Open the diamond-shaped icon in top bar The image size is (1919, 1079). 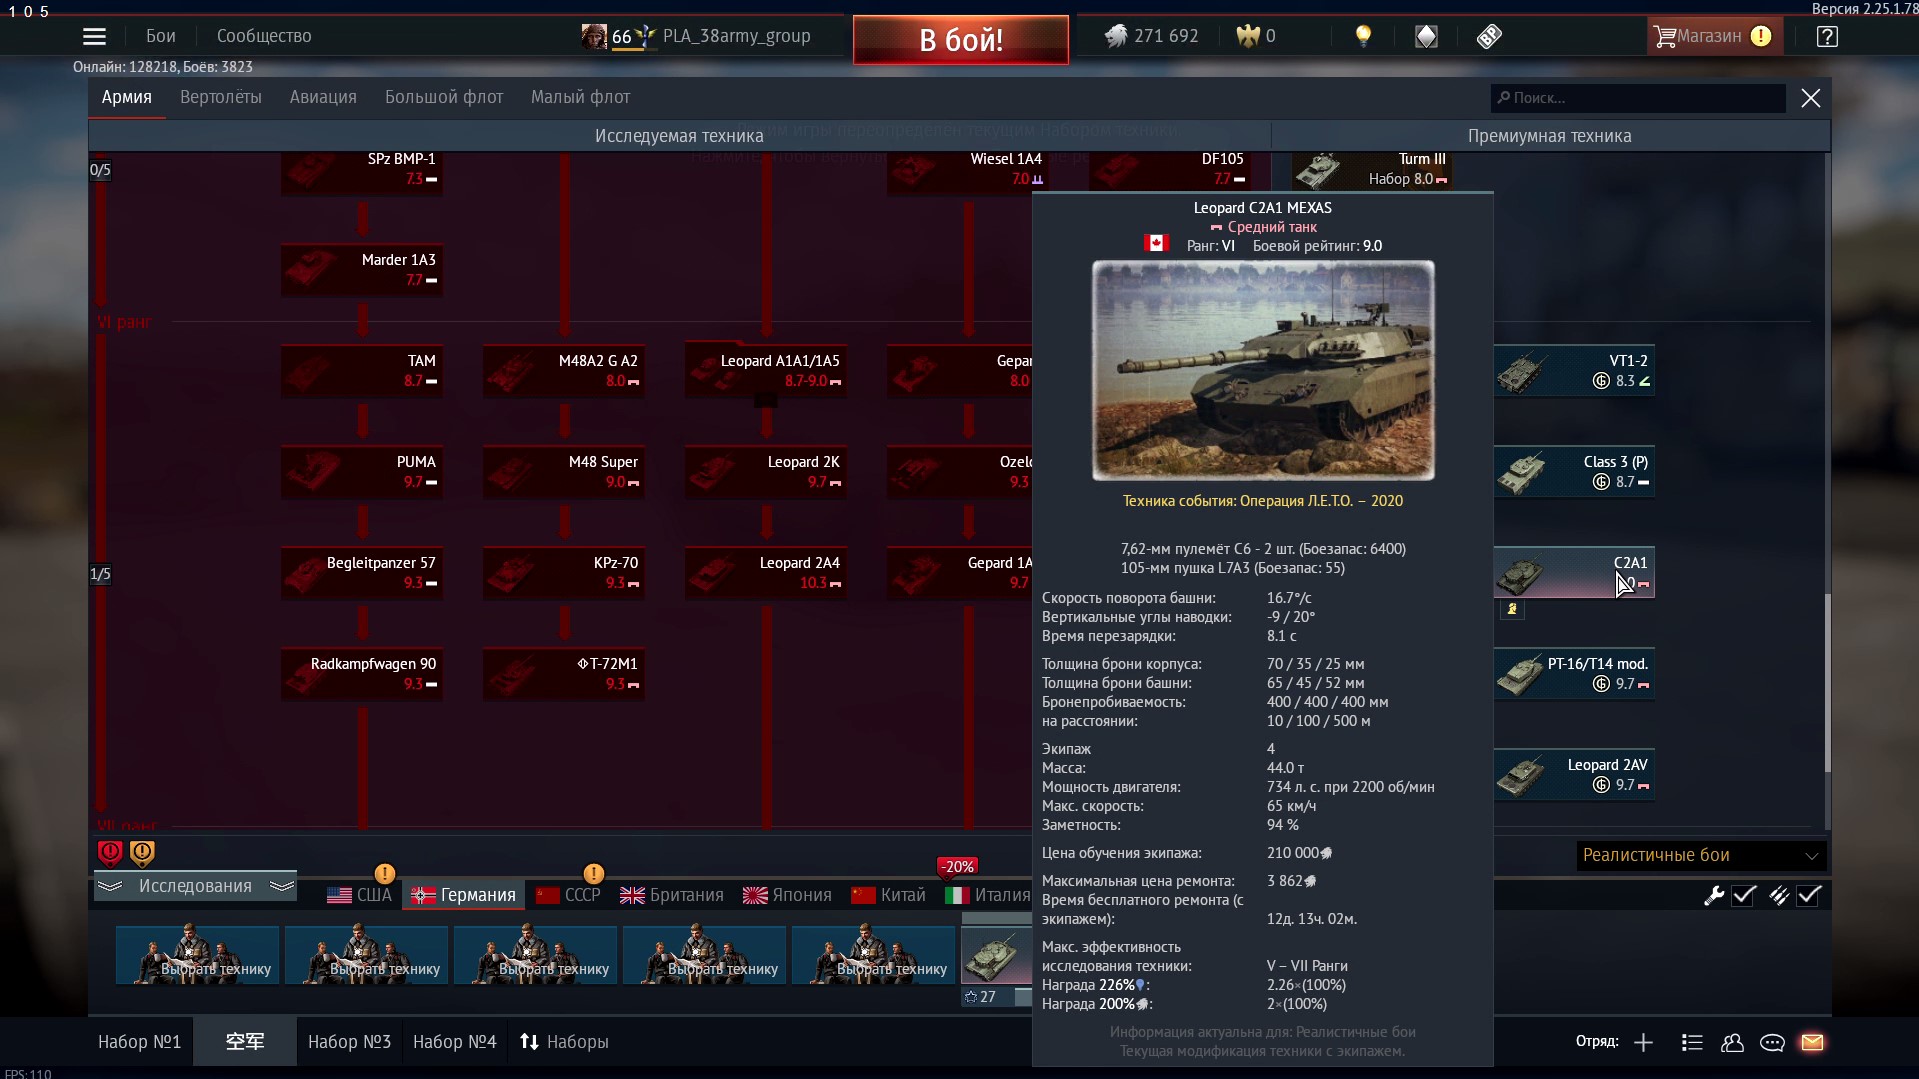(x=1426, y=36)
